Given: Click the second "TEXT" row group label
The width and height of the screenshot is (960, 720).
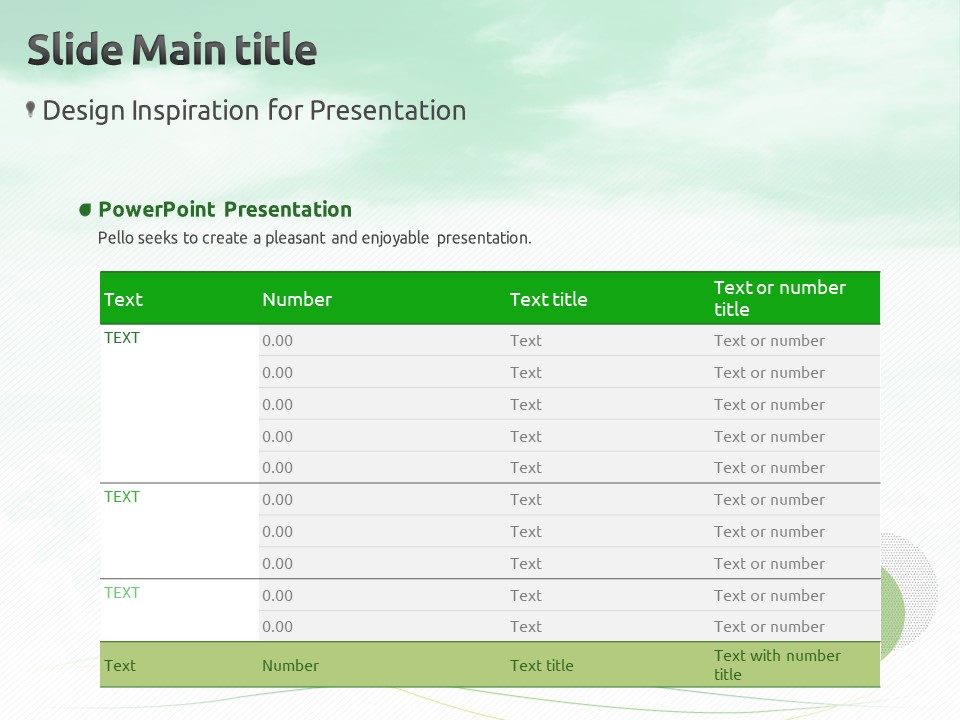Looking at the screenshot, I should 122,497.
